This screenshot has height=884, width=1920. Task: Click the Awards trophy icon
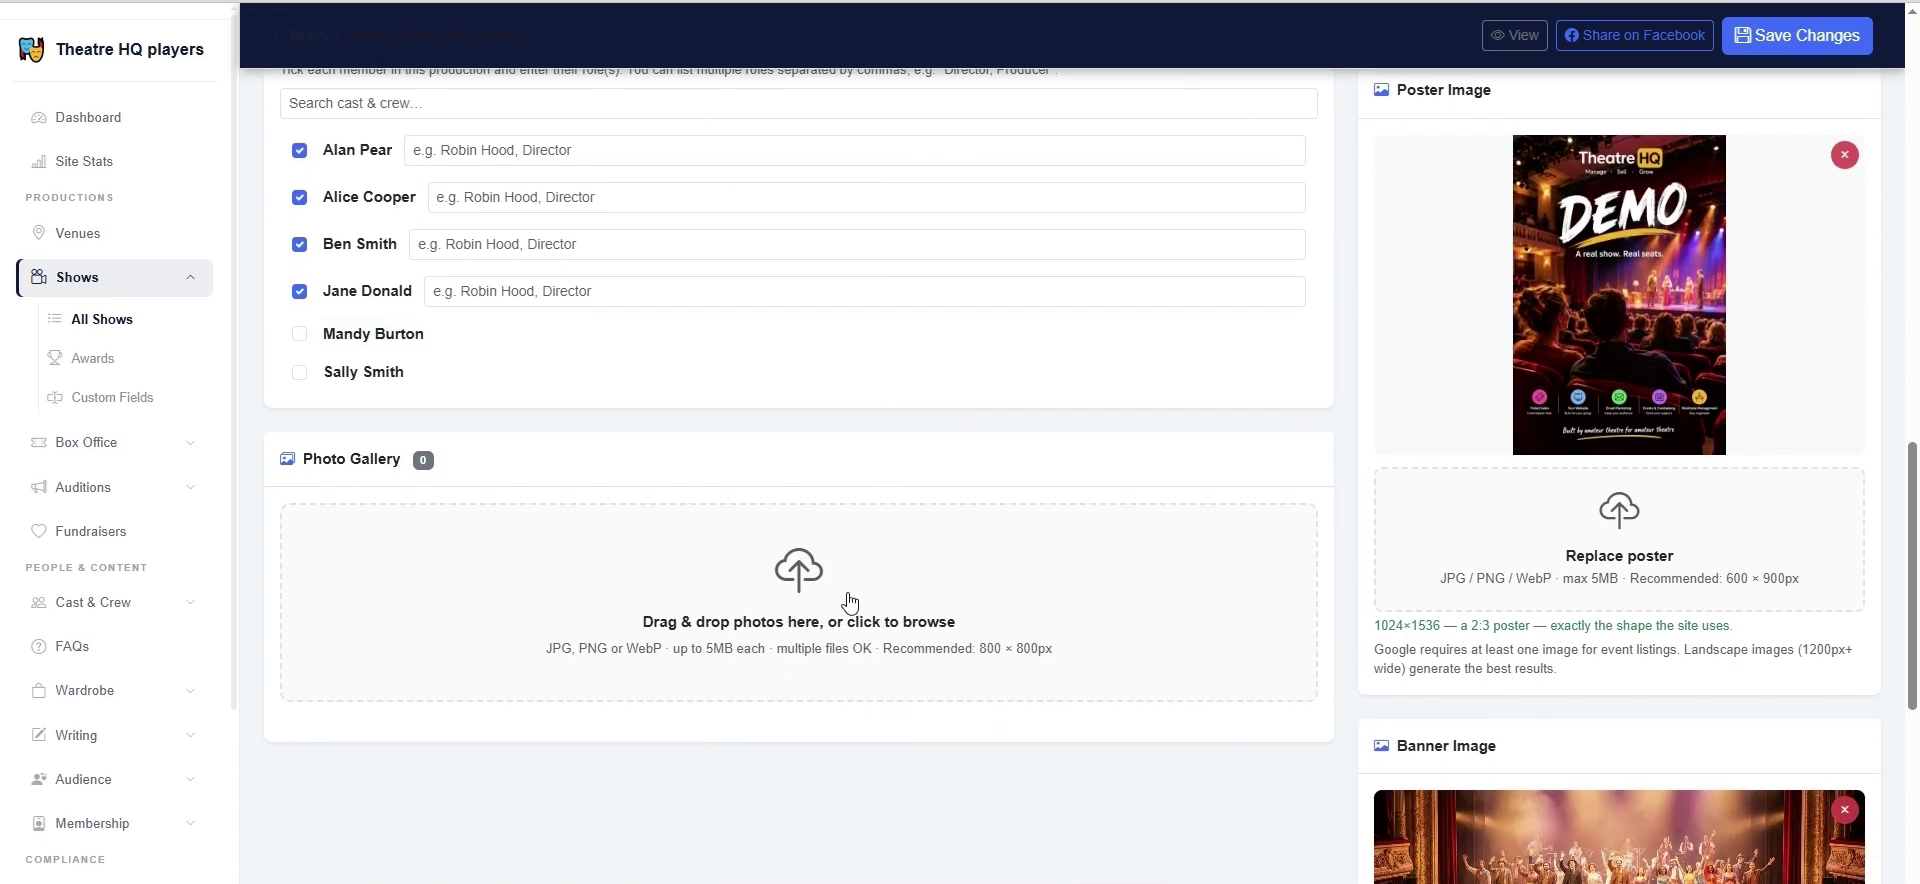(x=55, y=358)
